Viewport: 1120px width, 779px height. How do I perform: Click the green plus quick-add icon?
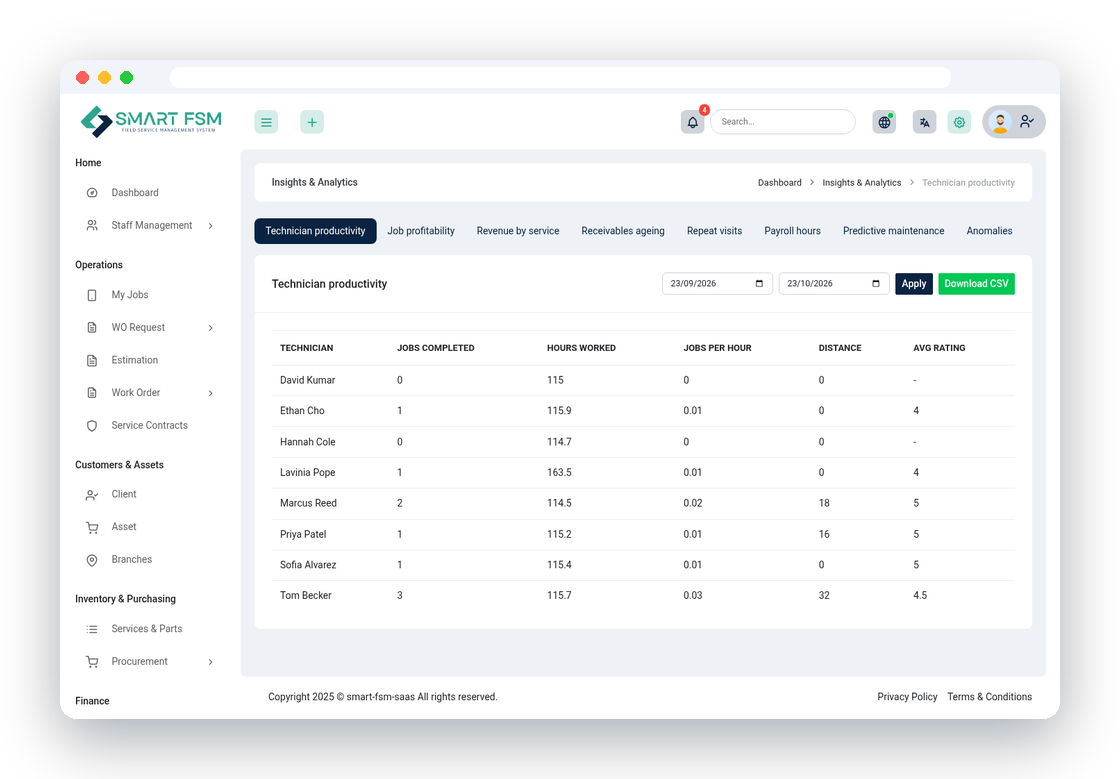click(312, 122)
